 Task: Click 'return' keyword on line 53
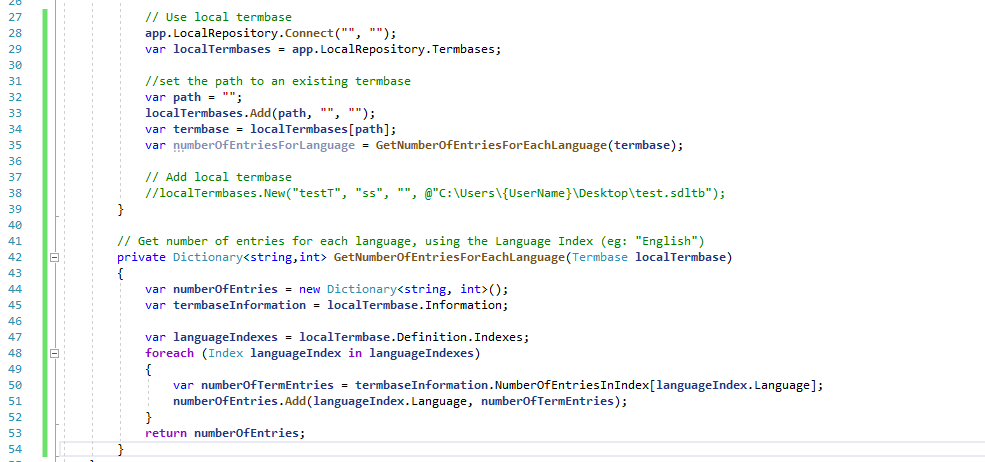pos(166,433)
